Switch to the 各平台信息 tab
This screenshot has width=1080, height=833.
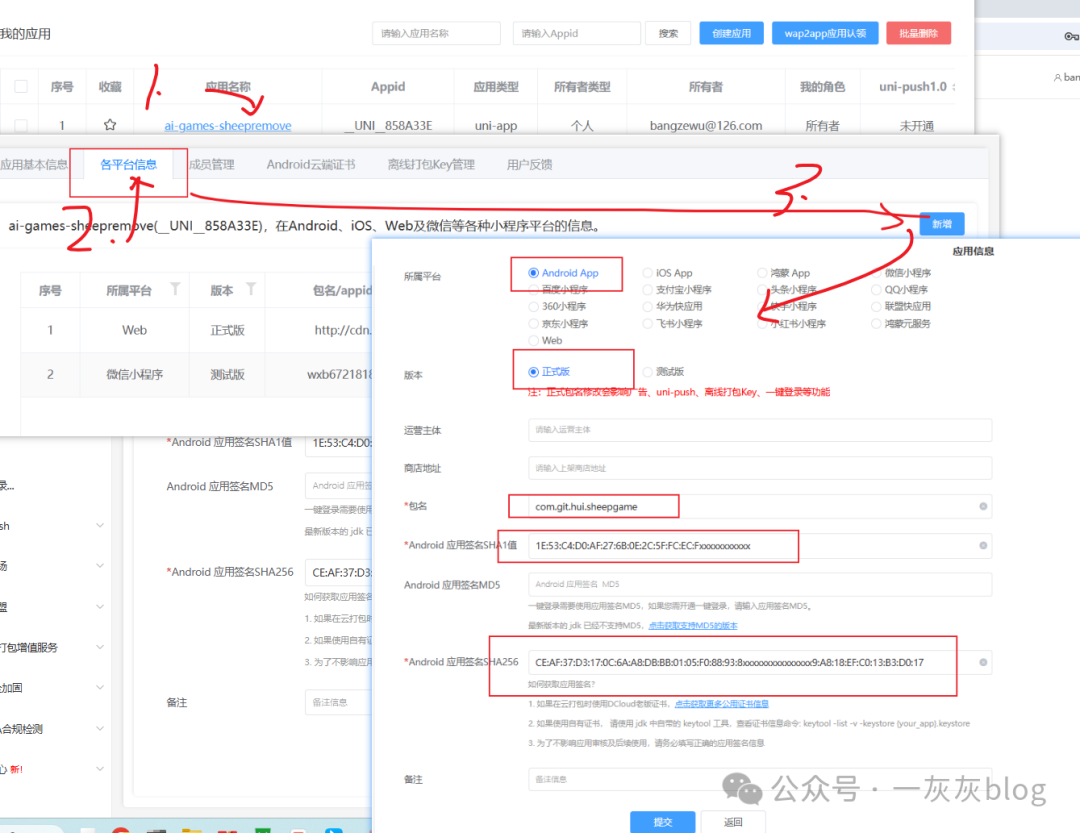[x=128, y=165]
